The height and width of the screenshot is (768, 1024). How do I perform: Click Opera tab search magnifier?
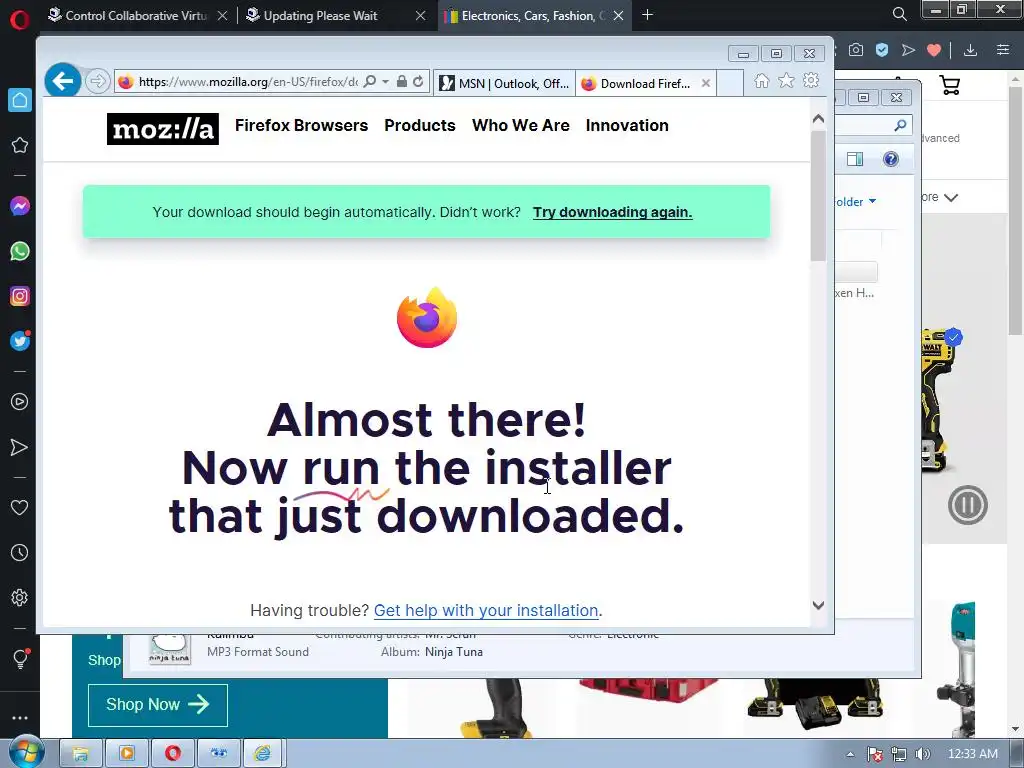[900, 14]
